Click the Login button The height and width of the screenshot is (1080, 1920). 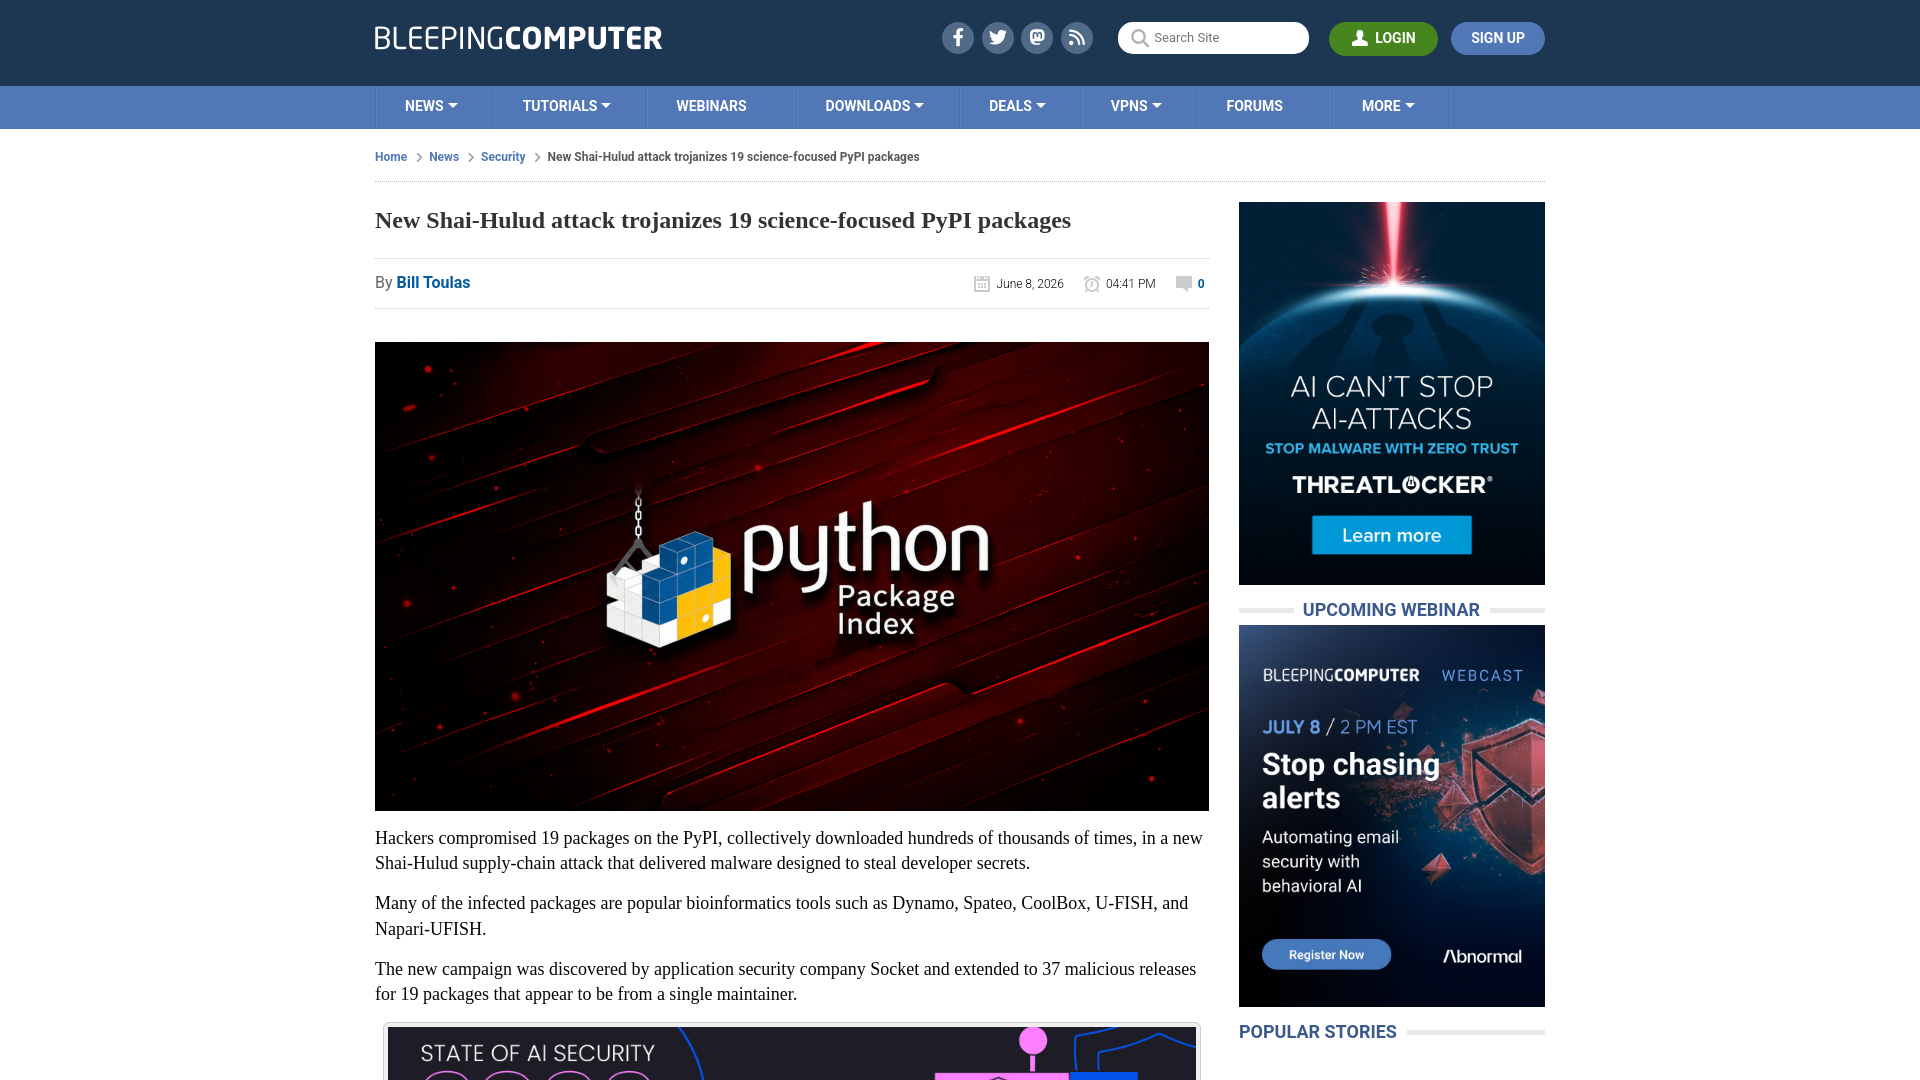[x=1383, y=38]
